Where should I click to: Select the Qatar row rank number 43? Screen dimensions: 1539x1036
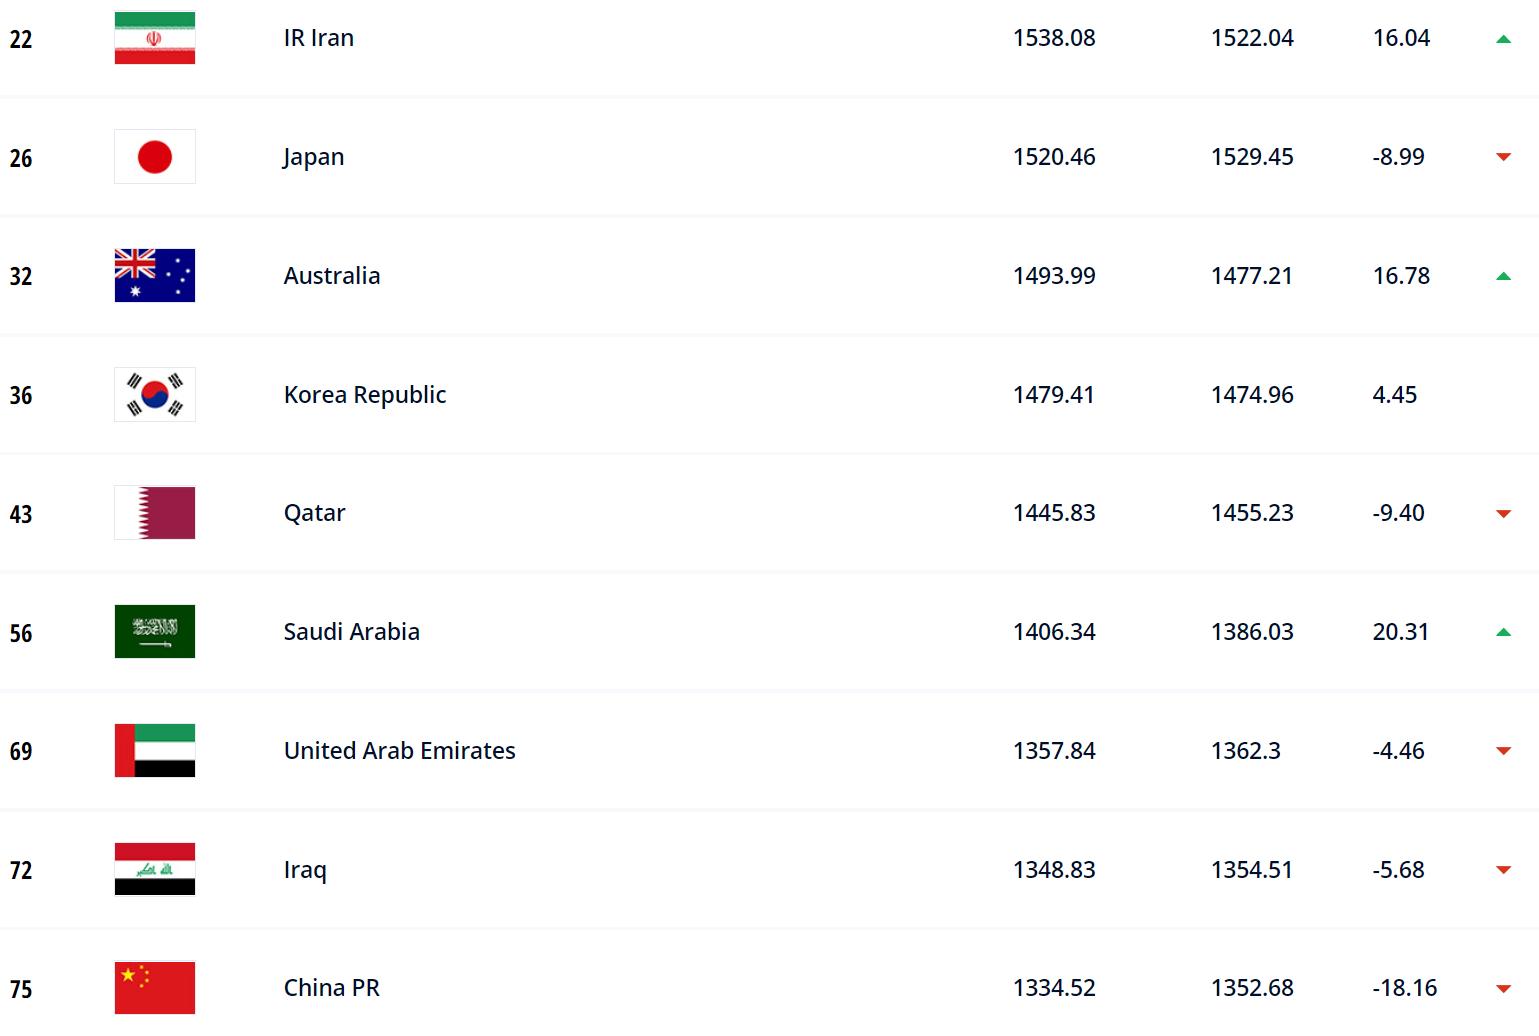[21, 514]
